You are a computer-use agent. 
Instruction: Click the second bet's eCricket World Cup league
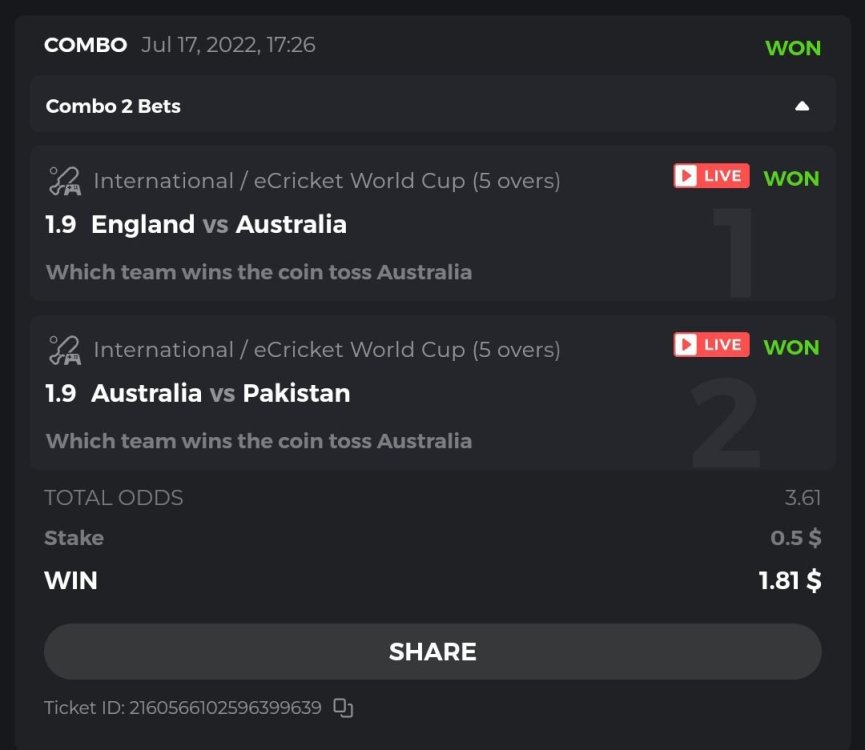click(x=326, y=350)
